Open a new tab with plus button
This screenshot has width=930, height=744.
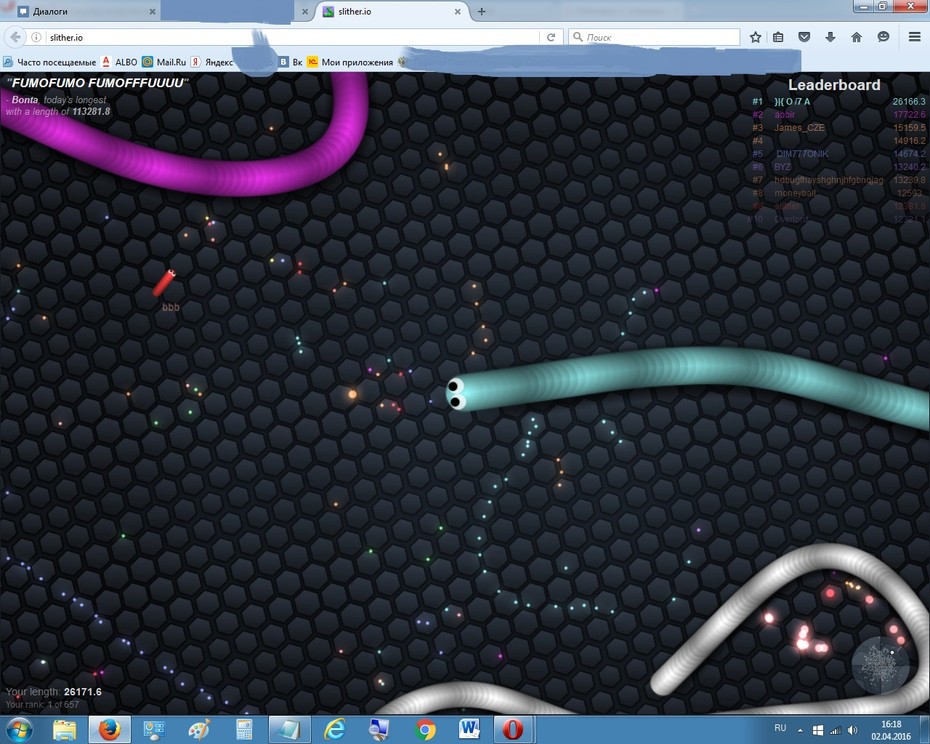[x=482, y=11]
